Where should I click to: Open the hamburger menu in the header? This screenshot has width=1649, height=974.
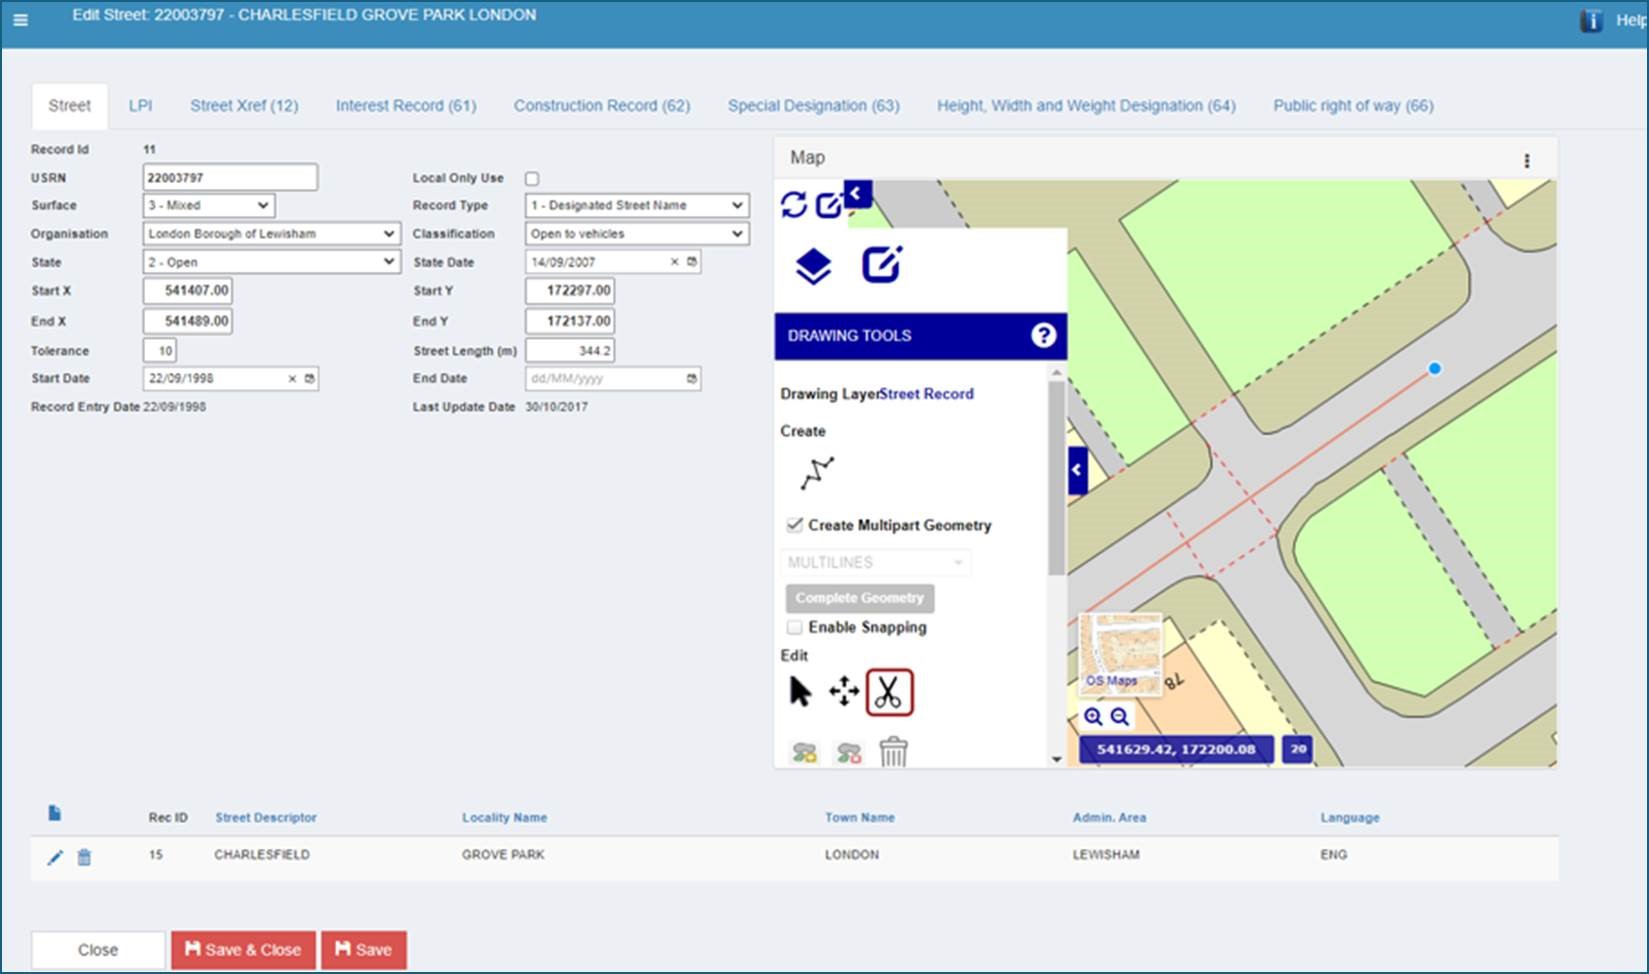20,19
